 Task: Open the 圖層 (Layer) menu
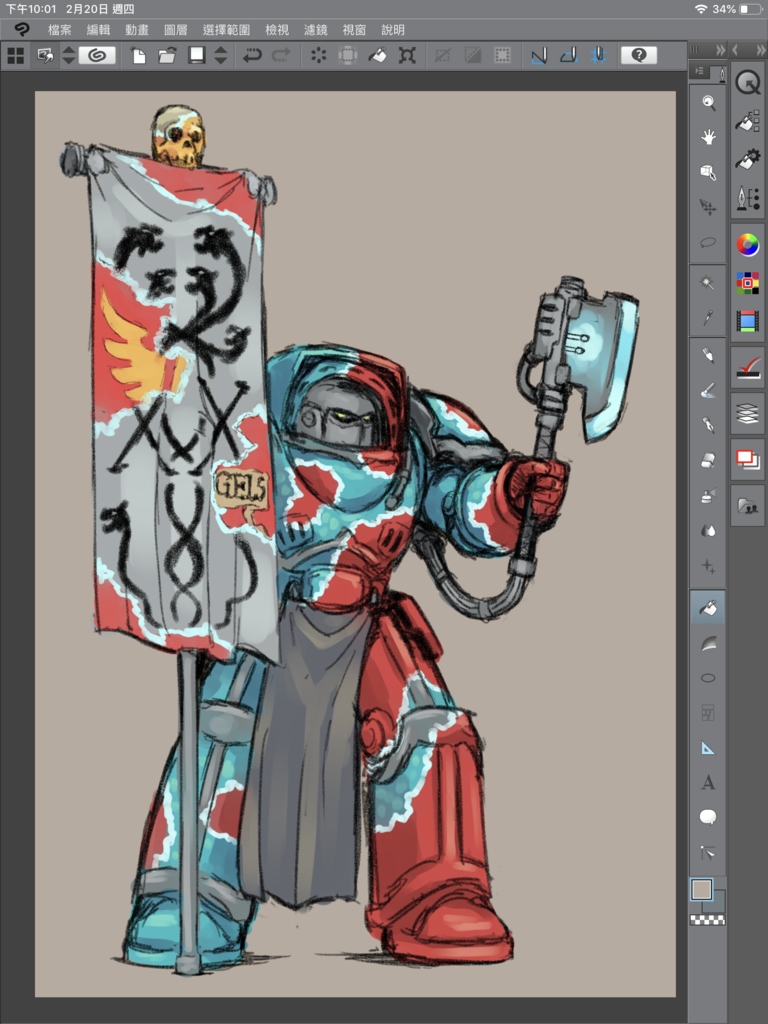coord(176,29)
